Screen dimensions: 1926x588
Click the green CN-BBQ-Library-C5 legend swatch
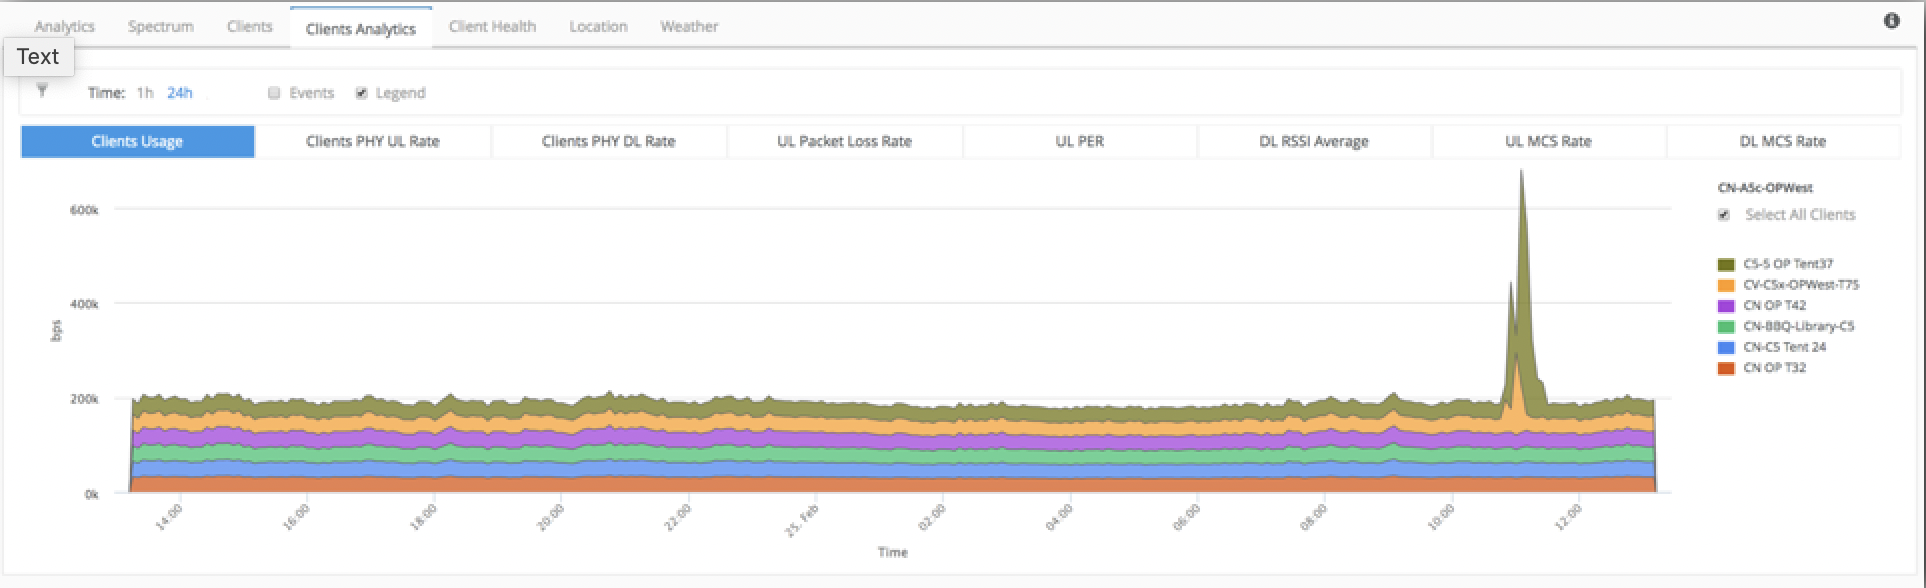point(1726,327)
